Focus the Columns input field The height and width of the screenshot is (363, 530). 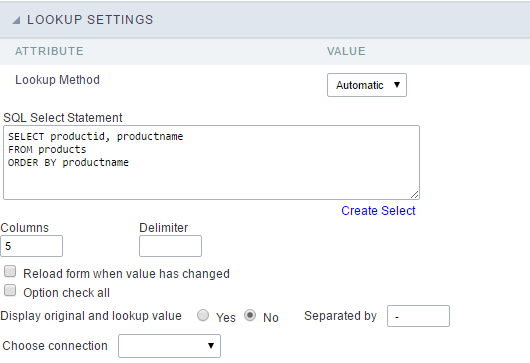click(31, 246)
